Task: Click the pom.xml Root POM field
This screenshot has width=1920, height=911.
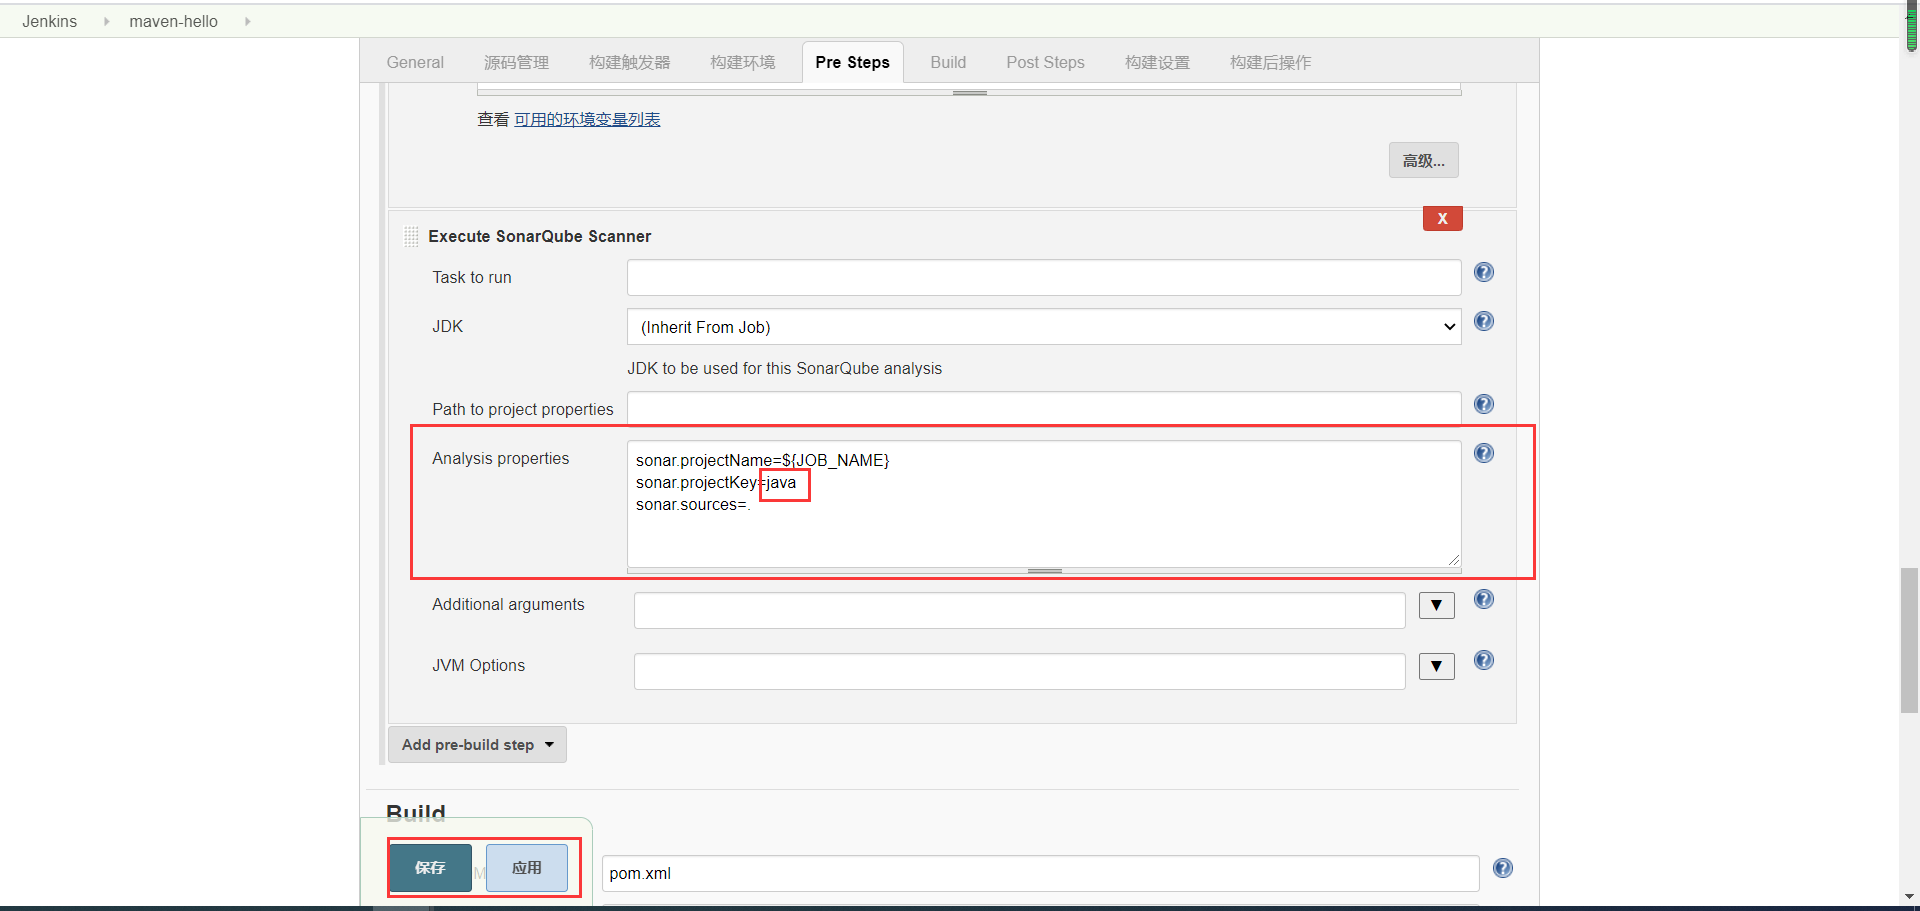Action: click(x=1040, y=873)
